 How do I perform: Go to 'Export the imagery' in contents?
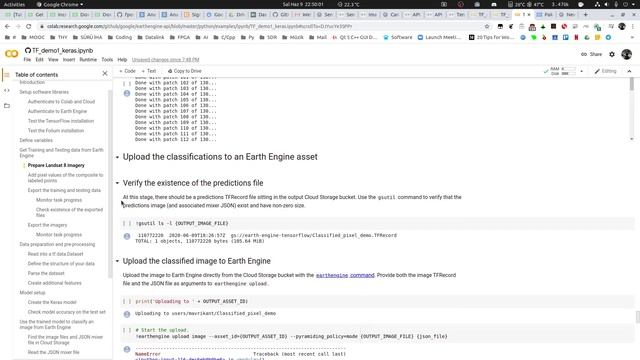[x=47, y=225]
